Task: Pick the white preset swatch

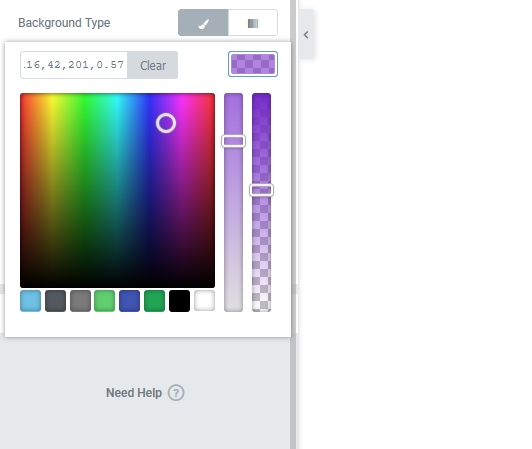Action: [x=205, y=300]
